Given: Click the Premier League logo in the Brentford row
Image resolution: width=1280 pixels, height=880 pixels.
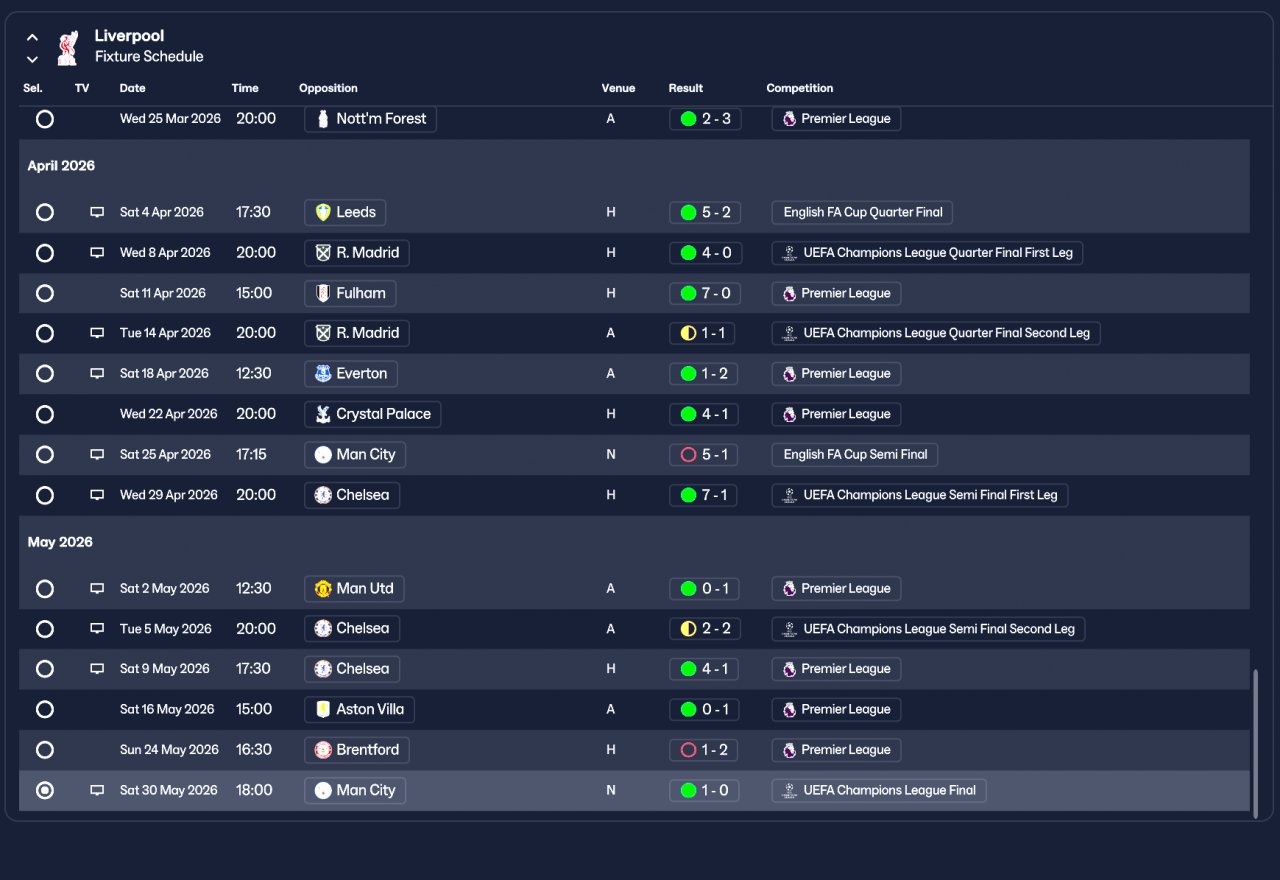Looking at the screenshot, I should click(790, 750).
